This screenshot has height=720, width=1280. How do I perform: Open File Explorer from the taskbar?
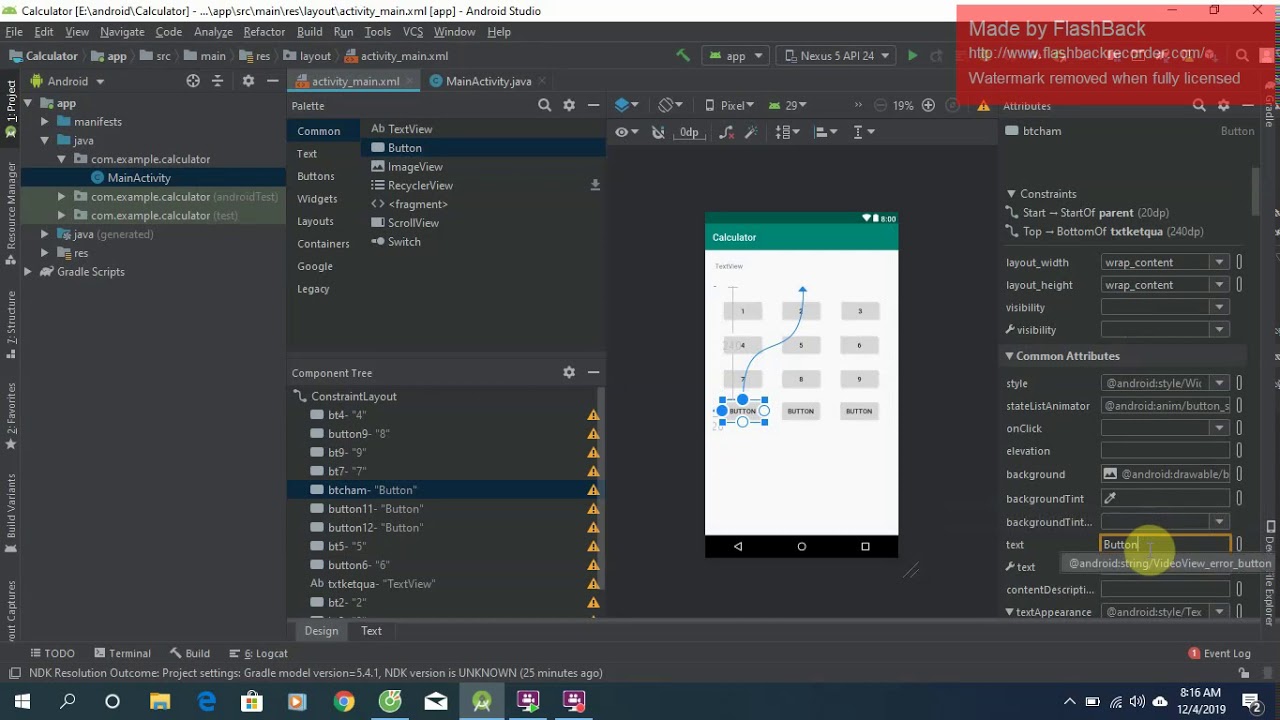point(160,701)
